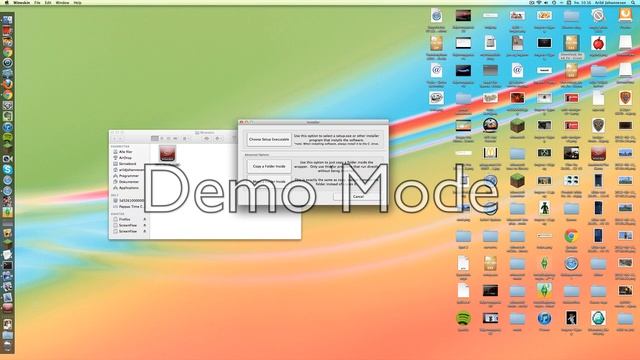This screenshot has height=360, width=640.
Task: Open the Wineskin menu
Action: [21, 2]
